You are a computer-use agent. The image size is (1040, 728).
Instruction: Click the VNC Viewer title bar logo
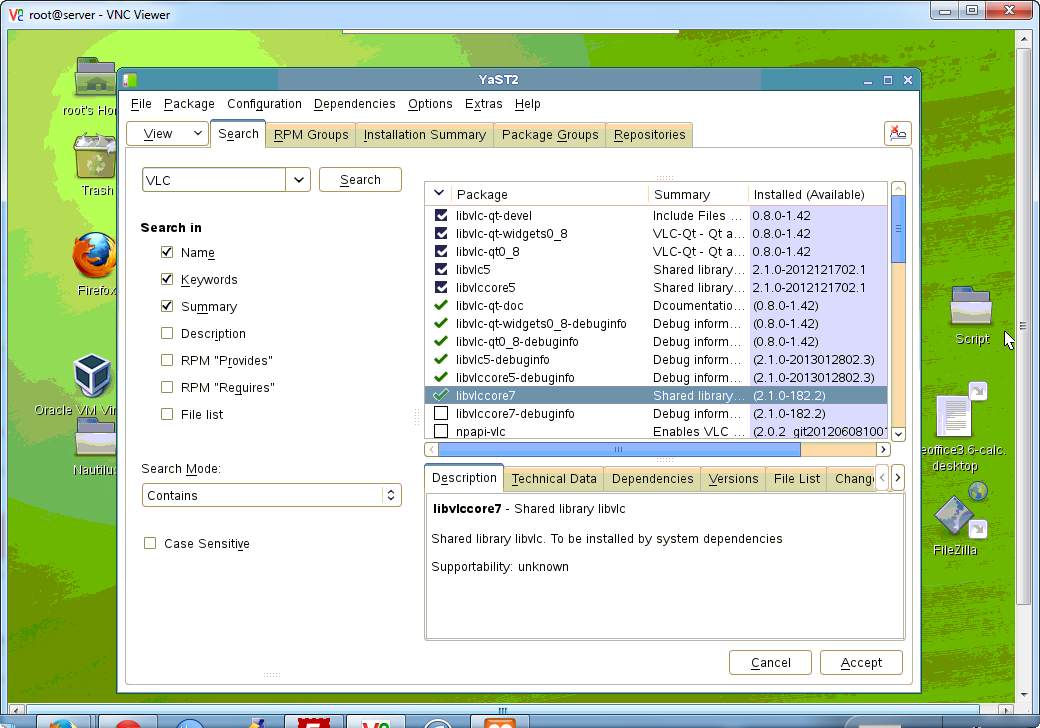coord(16,14)
